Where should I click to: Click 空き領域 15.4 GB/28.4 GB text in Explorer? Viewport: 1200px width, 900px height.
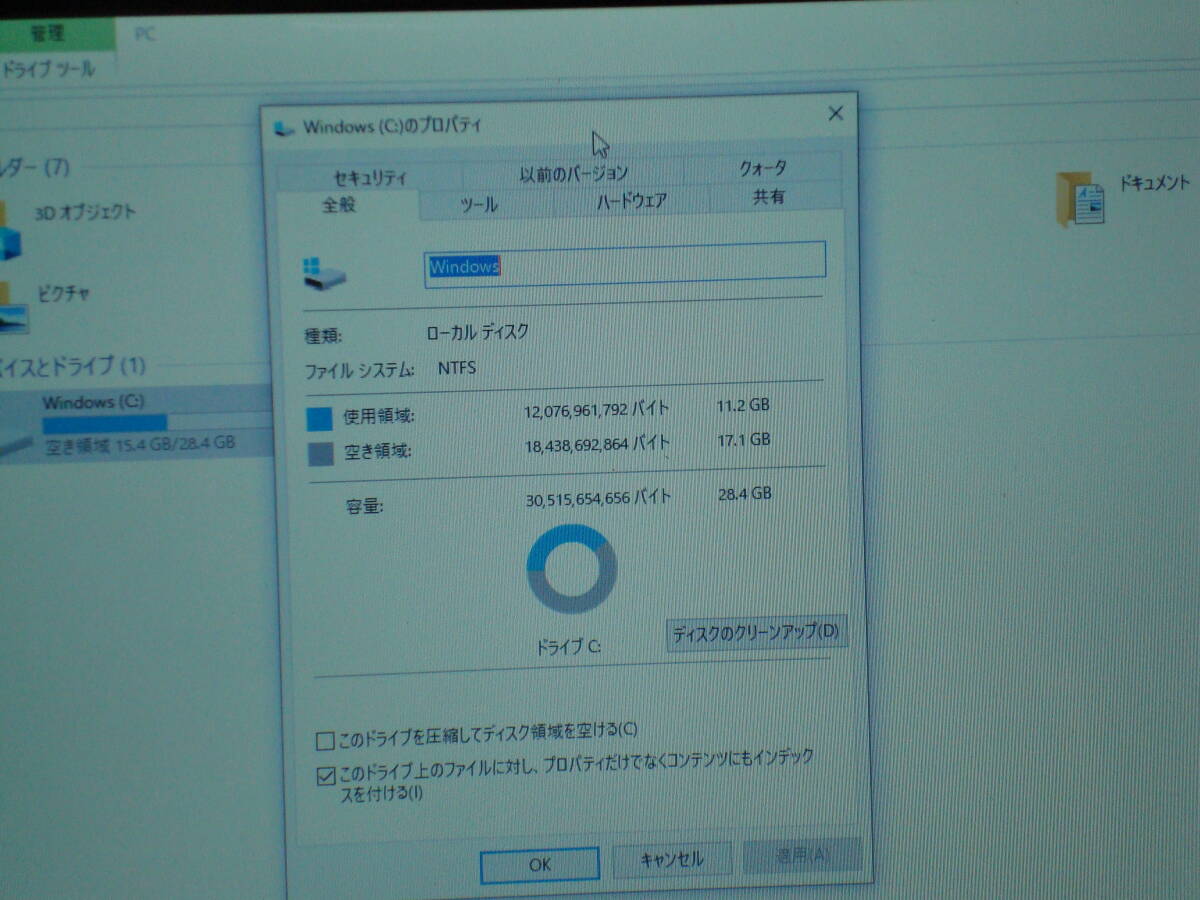(x=140, y=444)
